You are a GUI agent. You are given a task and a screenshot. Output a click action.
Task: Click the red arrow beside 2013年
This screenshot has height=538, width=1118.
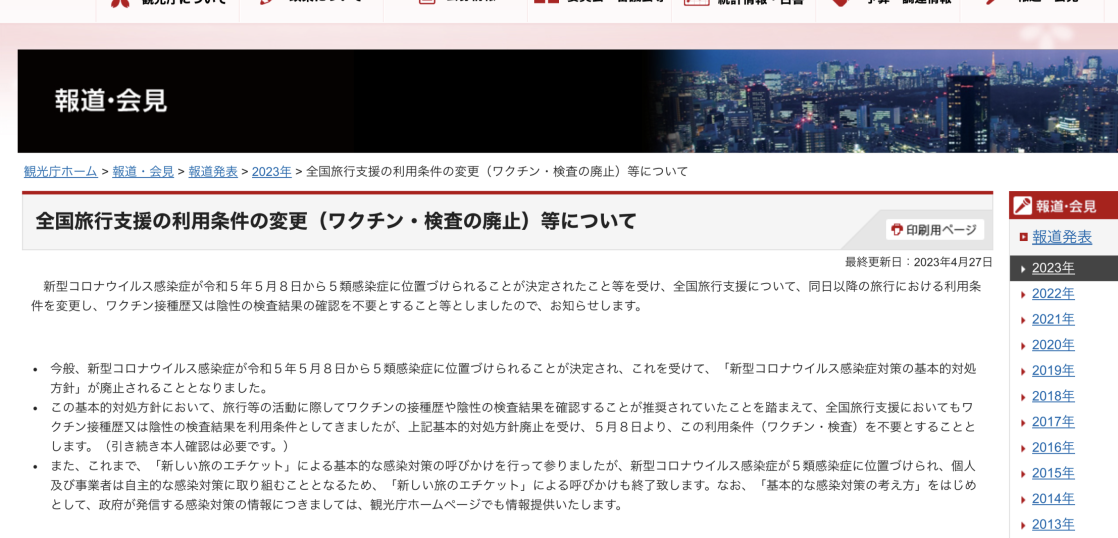point(1022,525)
